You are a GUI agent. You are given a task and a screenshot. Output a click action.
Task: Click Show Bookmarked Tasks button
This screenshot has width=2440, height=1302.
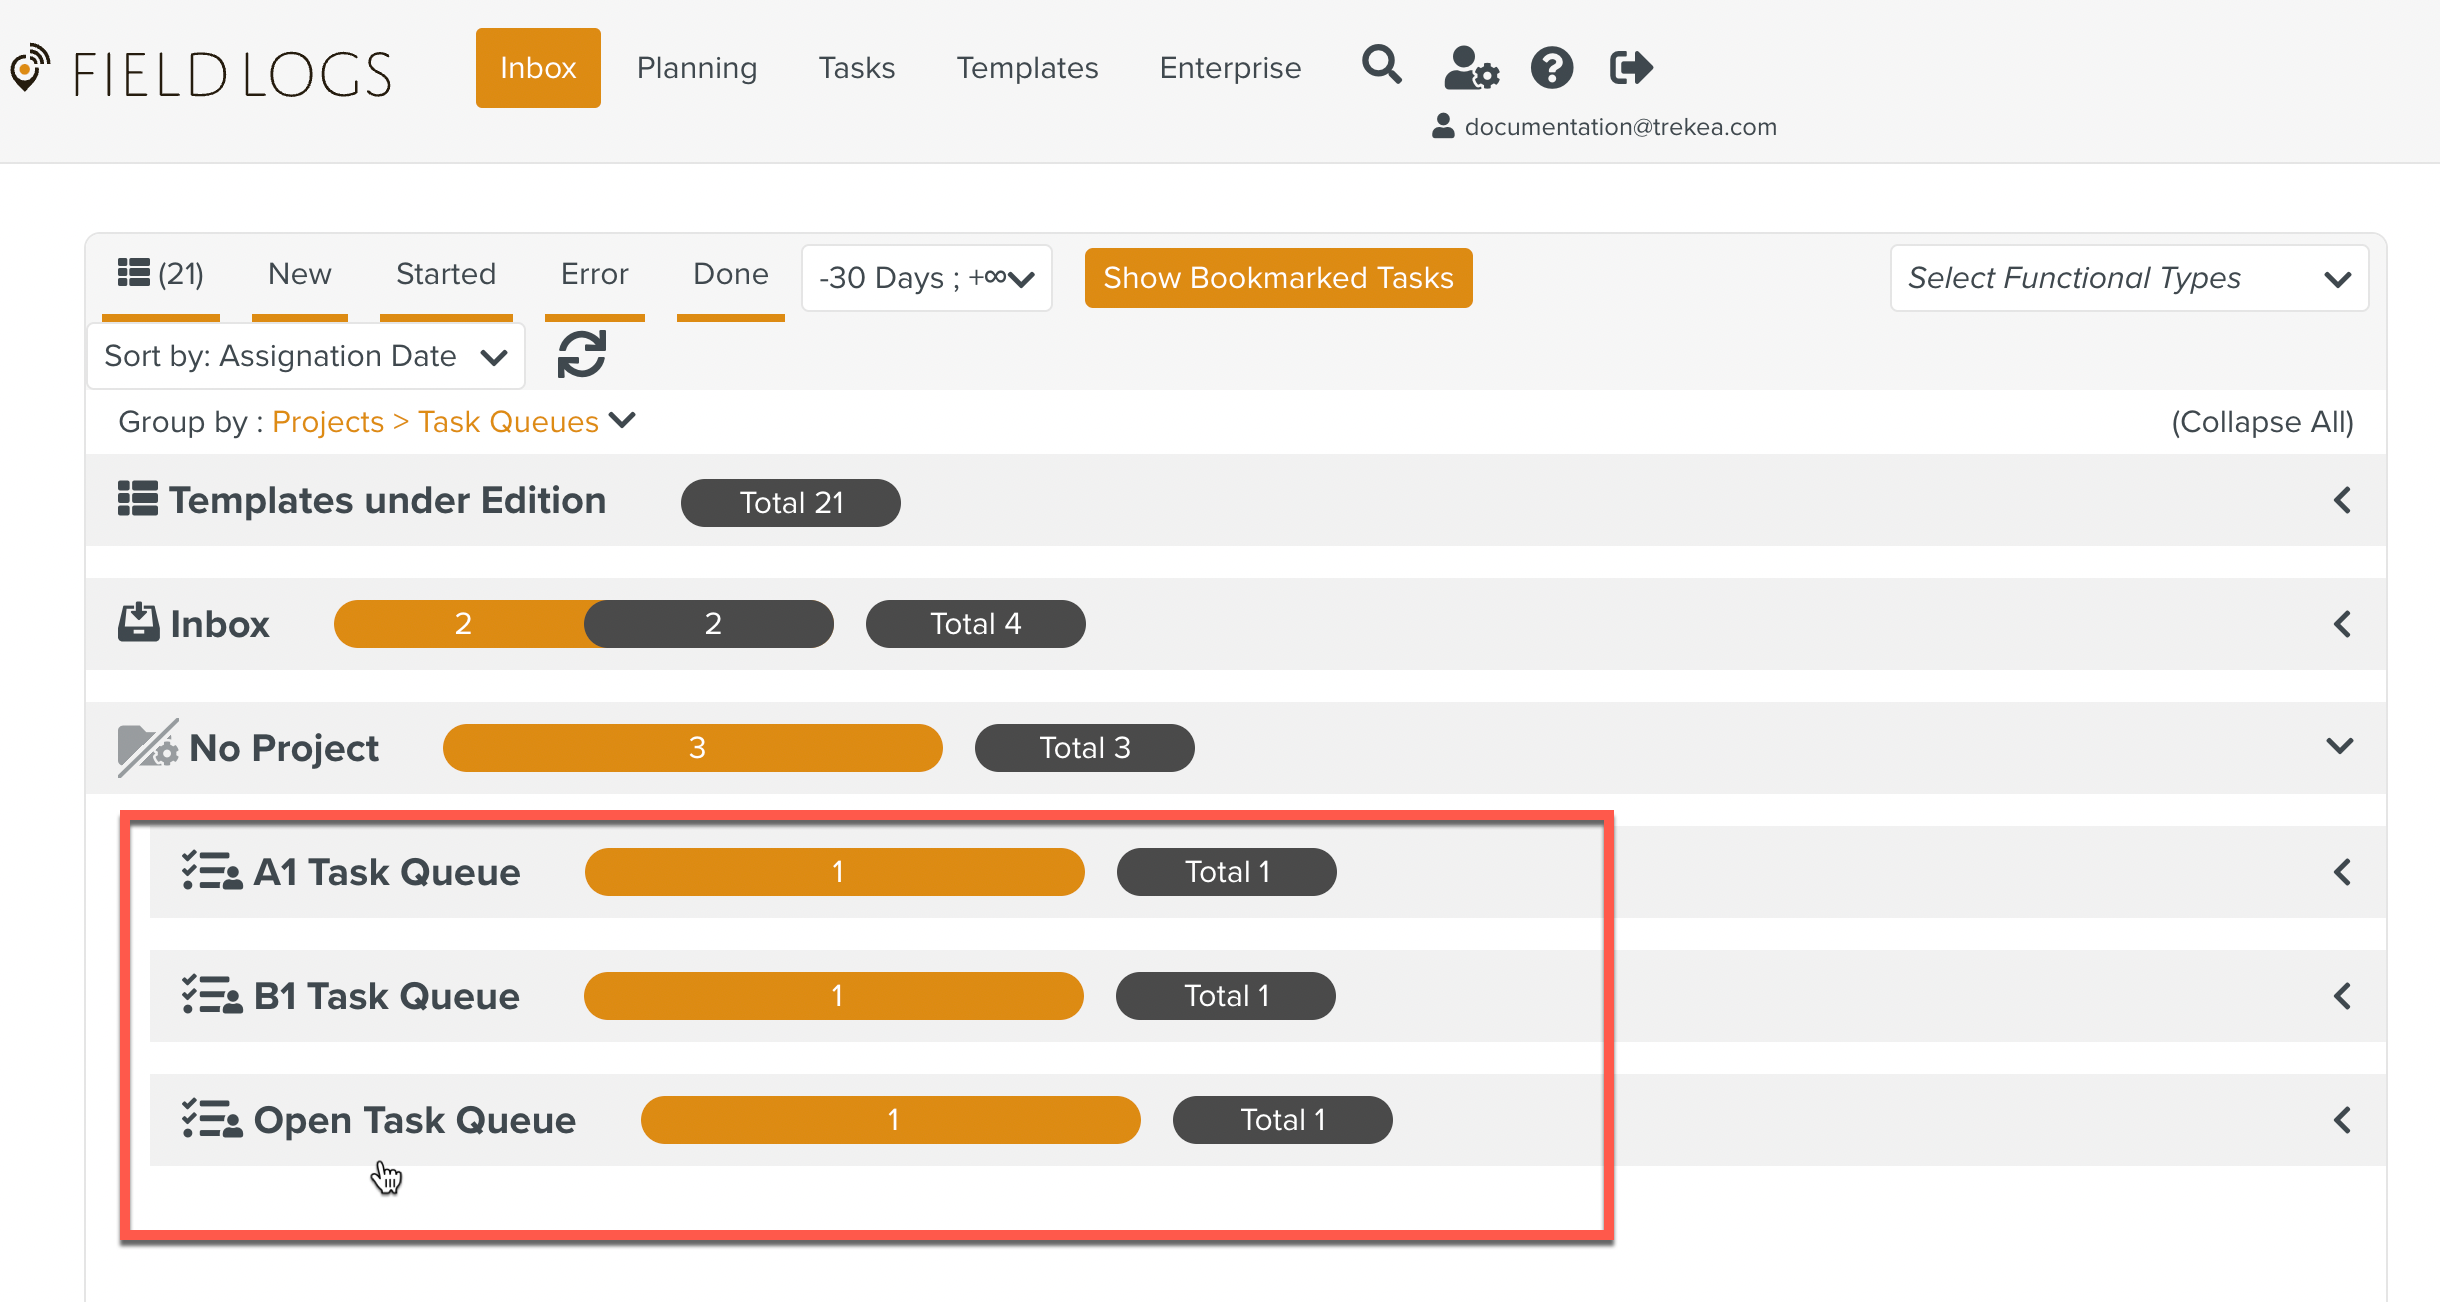tap(1278, 278)
